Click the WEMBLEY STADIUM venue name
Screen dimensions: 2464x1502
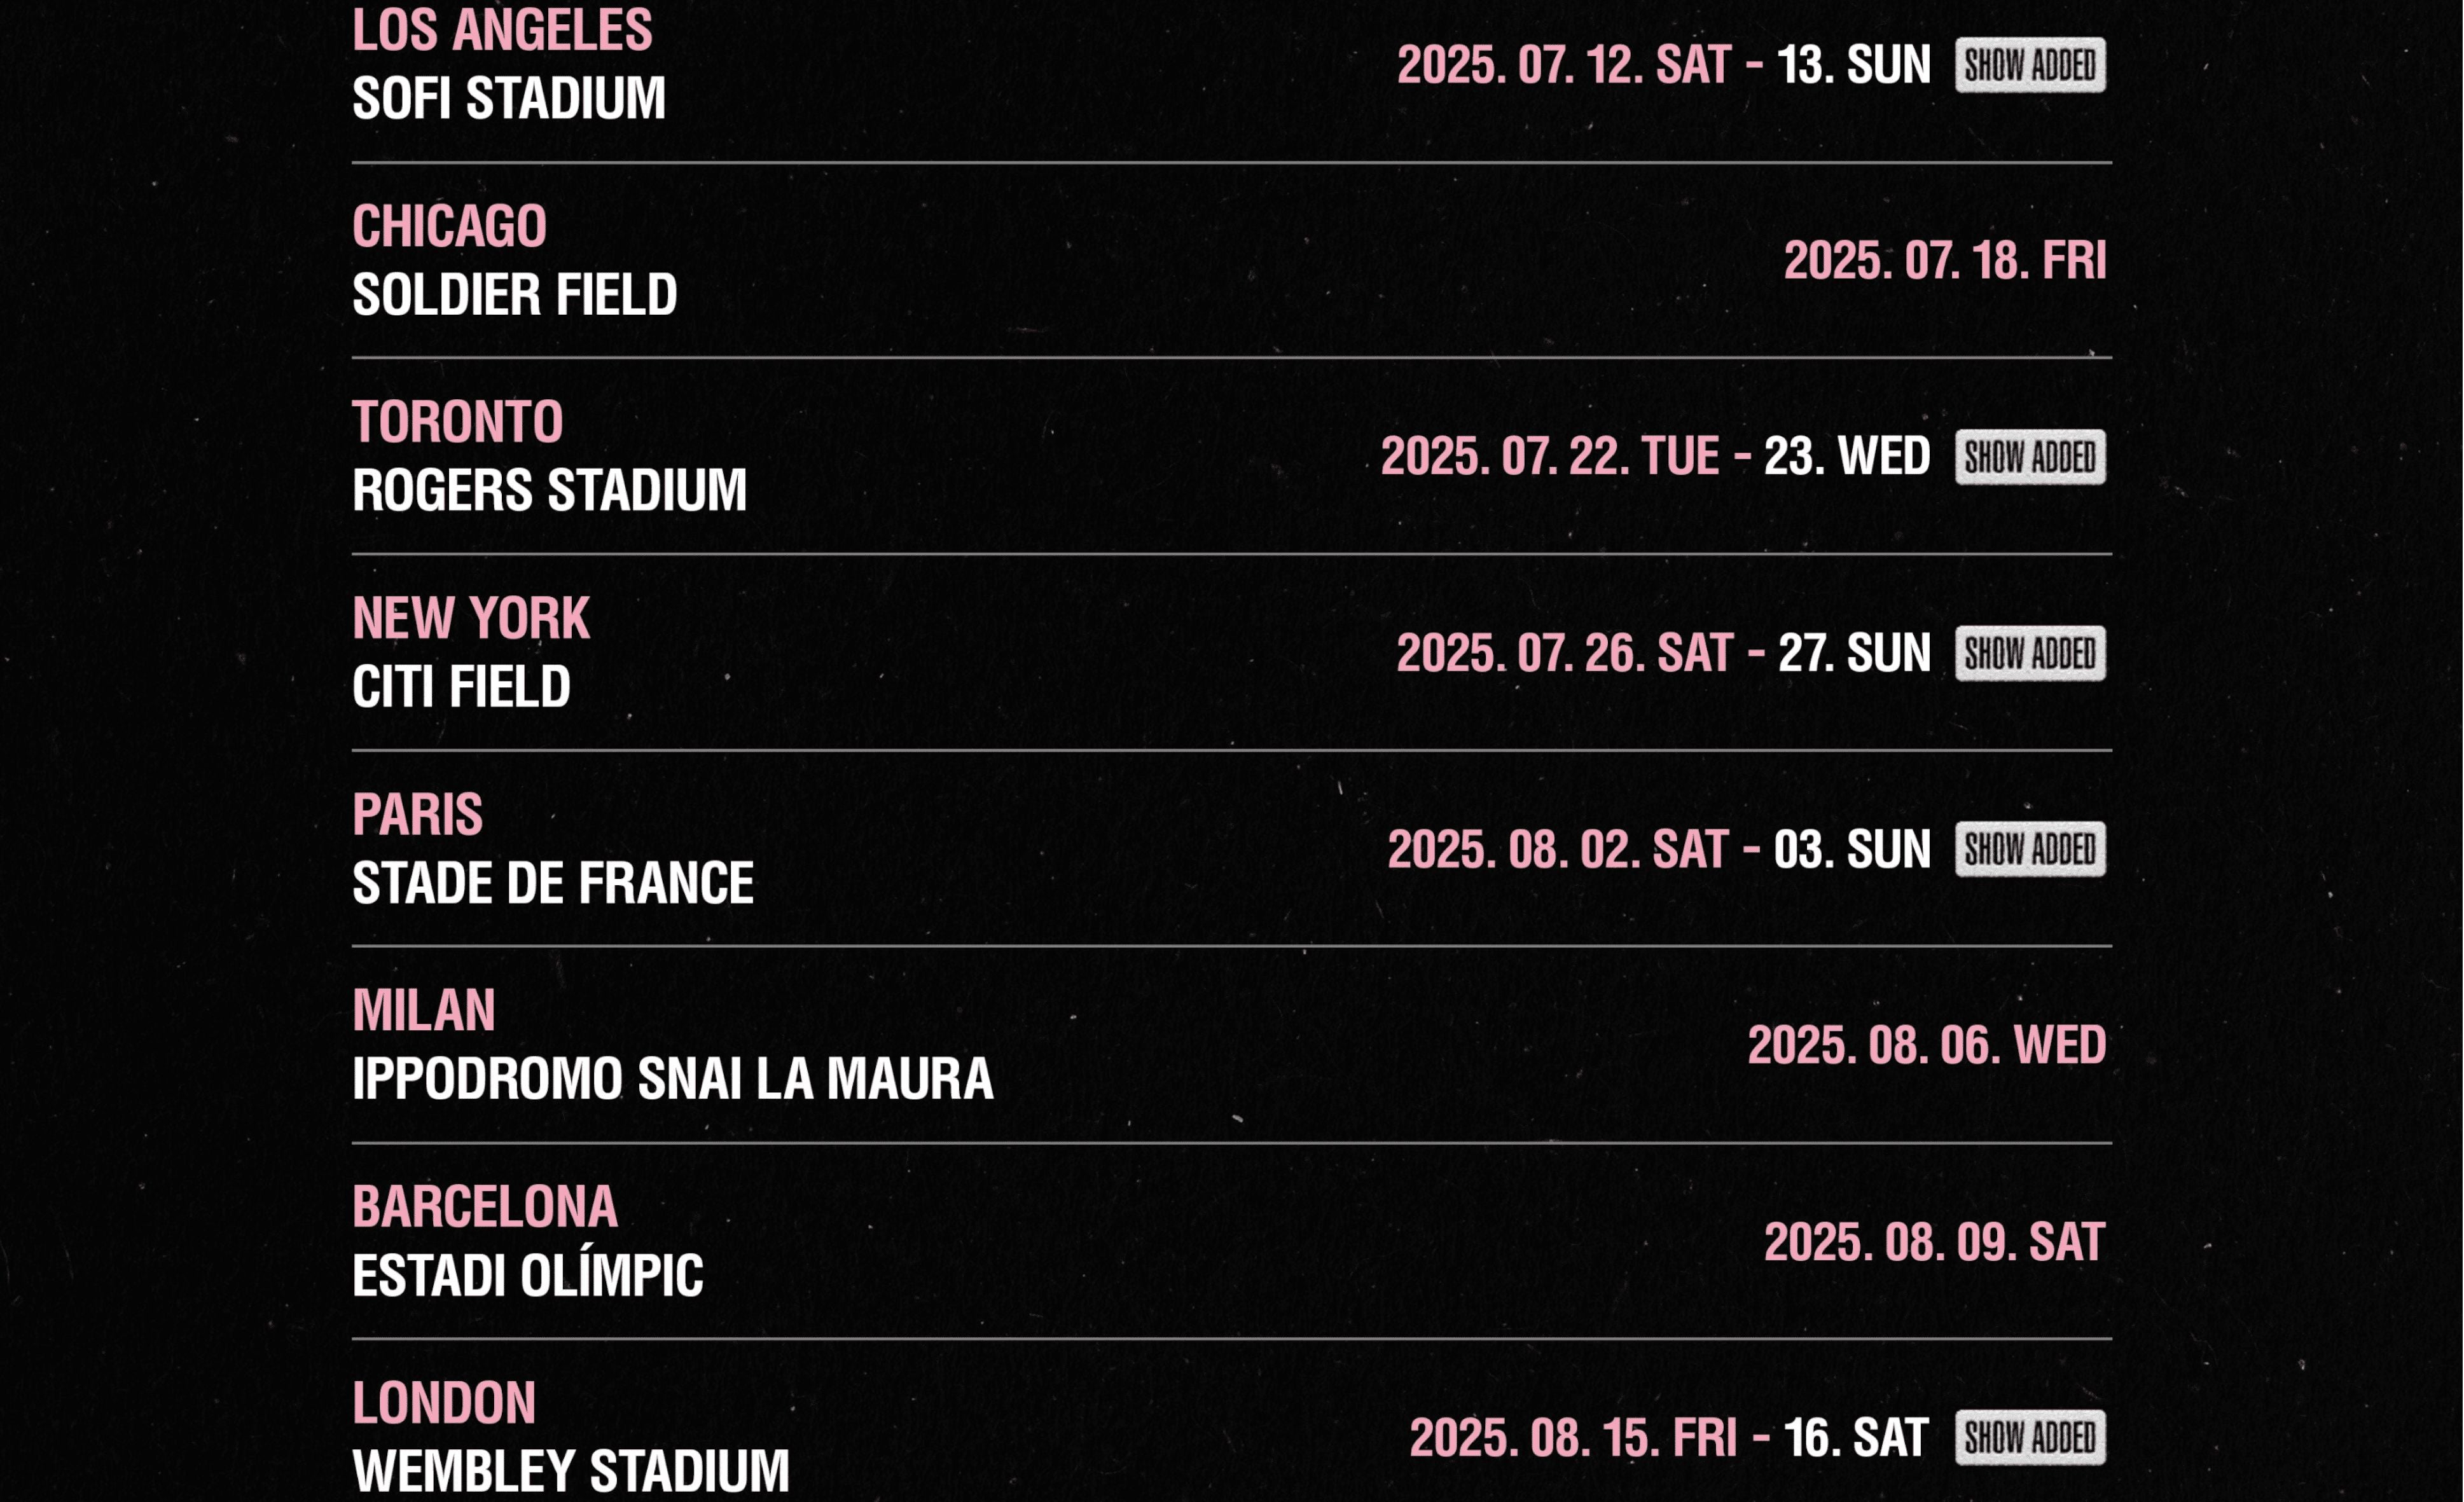coord(570,1470)
